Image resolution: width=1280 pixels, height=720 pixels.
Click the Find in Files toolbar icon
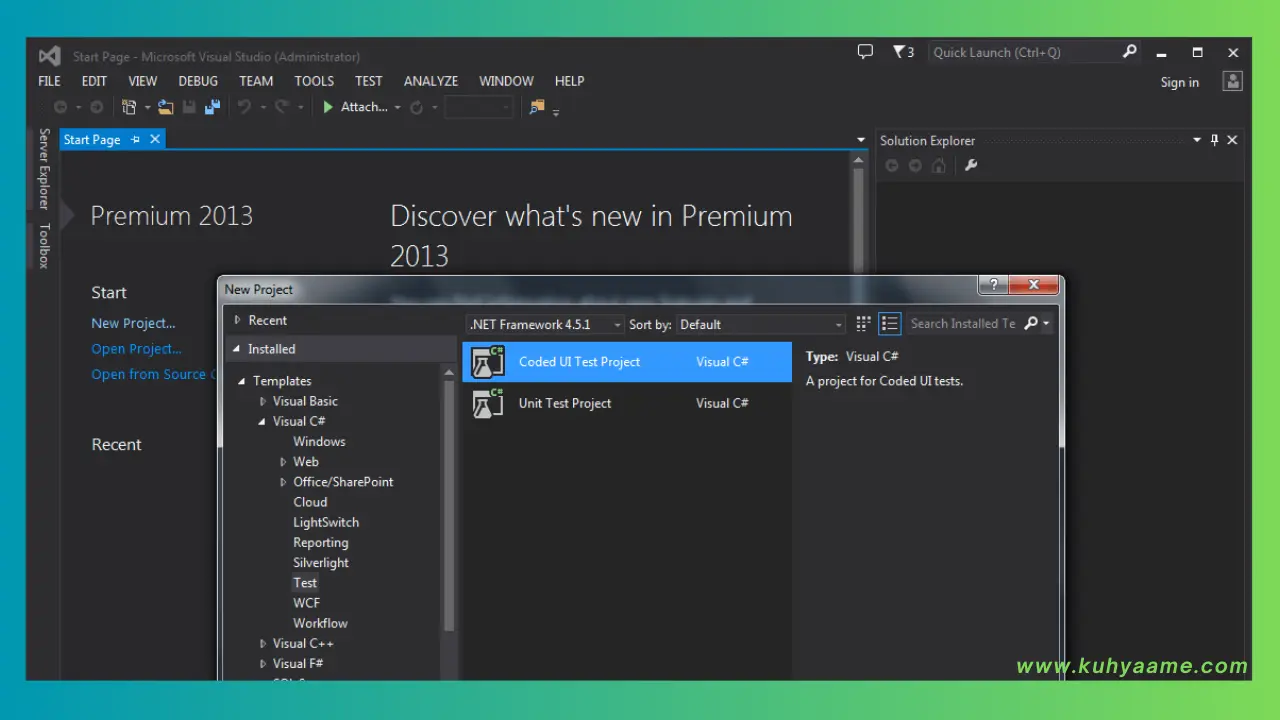(x=537, y=107)
